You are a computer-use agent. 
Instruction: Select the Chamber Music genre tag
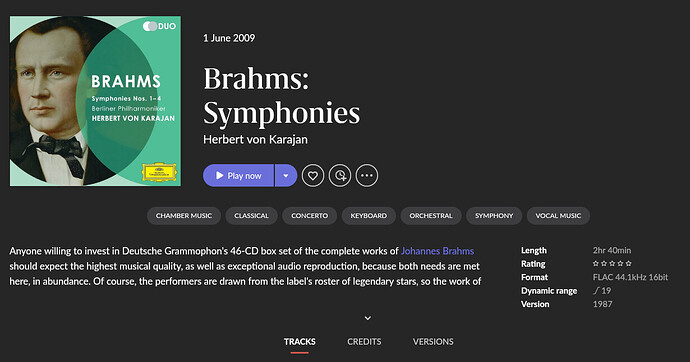coord(184,216)
